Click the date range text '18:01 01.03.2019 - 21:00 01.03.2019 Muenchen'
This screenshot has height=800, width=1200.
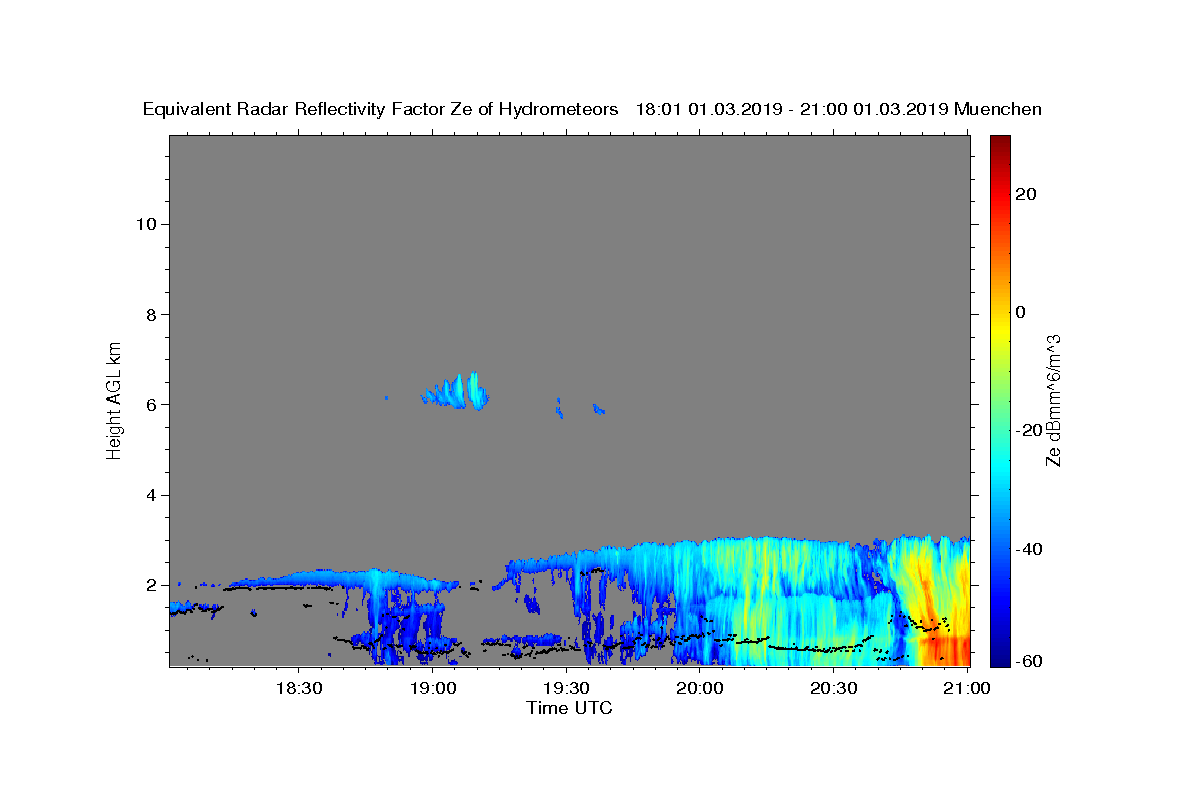tap(839, 110)
